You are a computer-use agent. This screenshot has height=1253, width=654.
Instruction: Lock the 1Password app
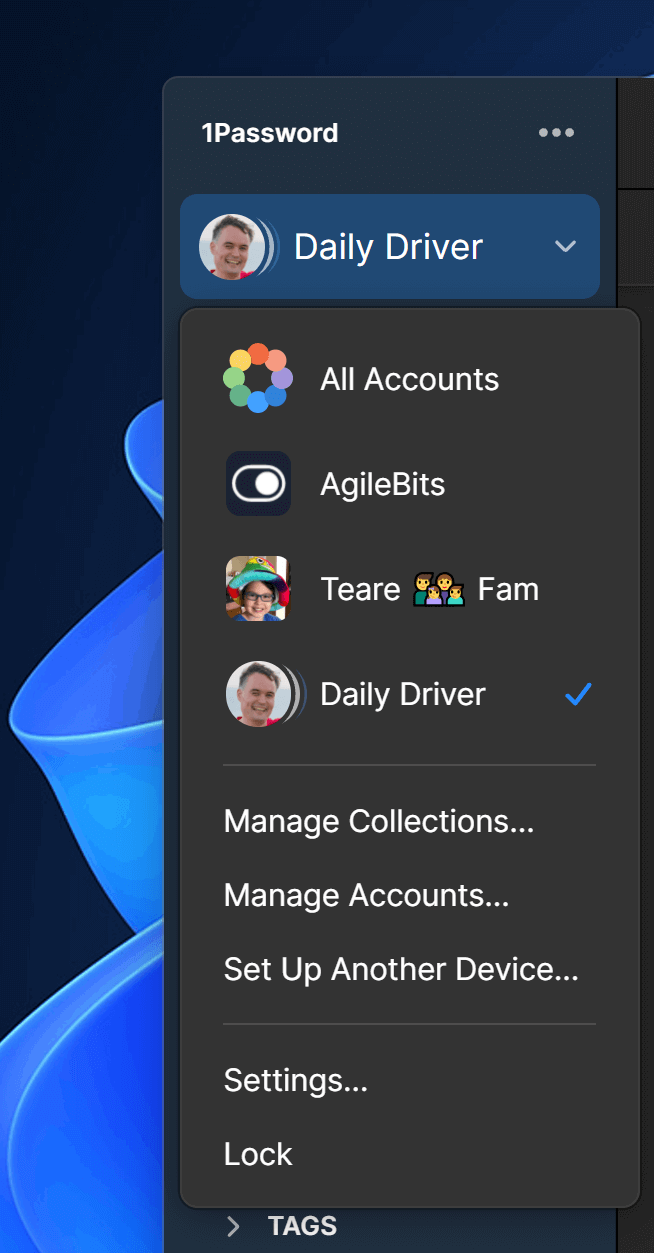coord(258,1154)
